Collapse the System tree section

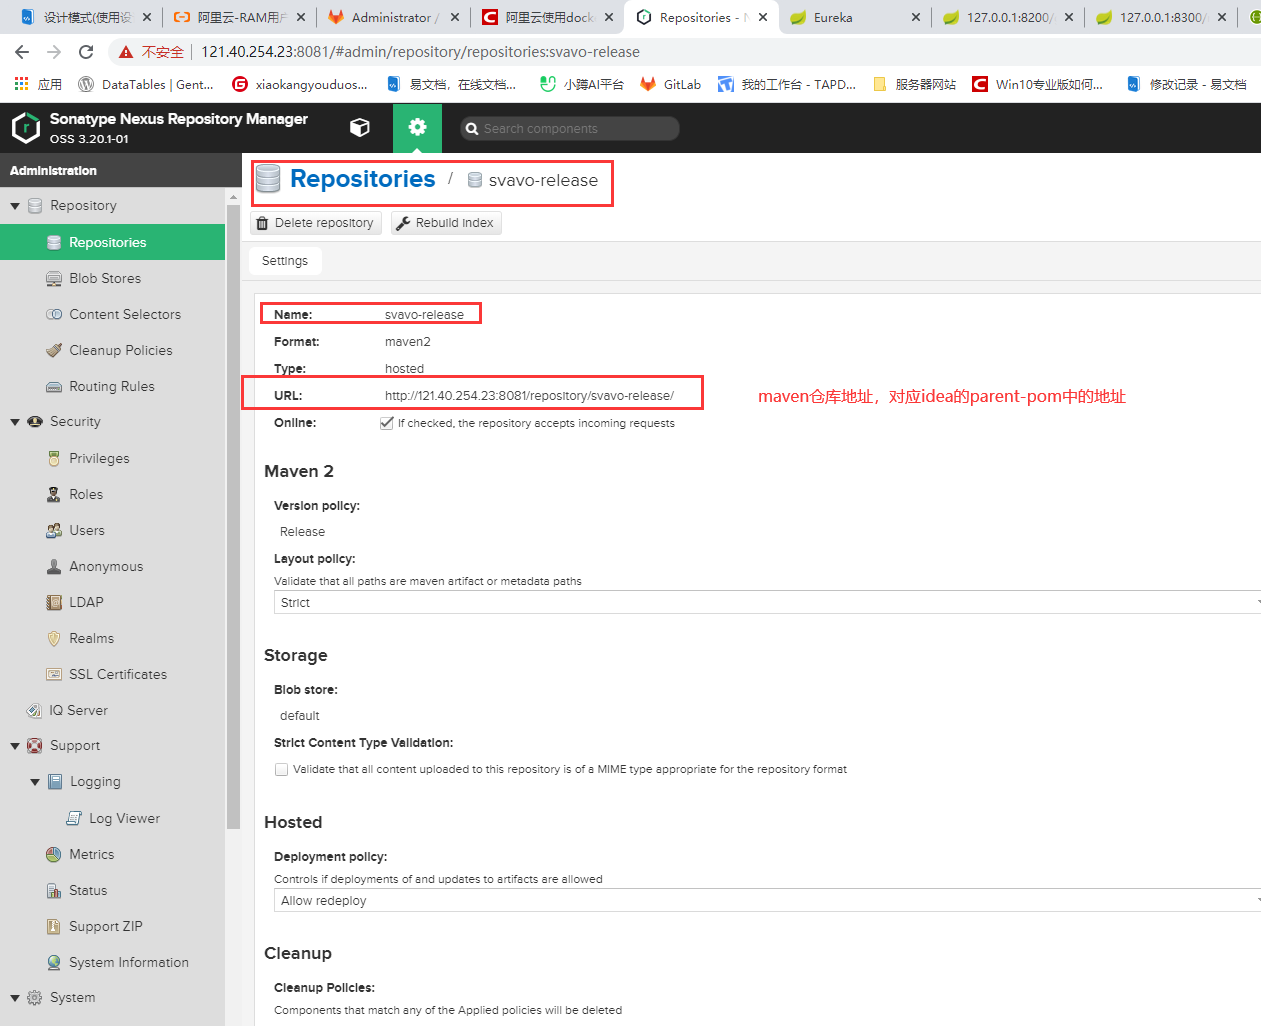(x=15, y=998)
